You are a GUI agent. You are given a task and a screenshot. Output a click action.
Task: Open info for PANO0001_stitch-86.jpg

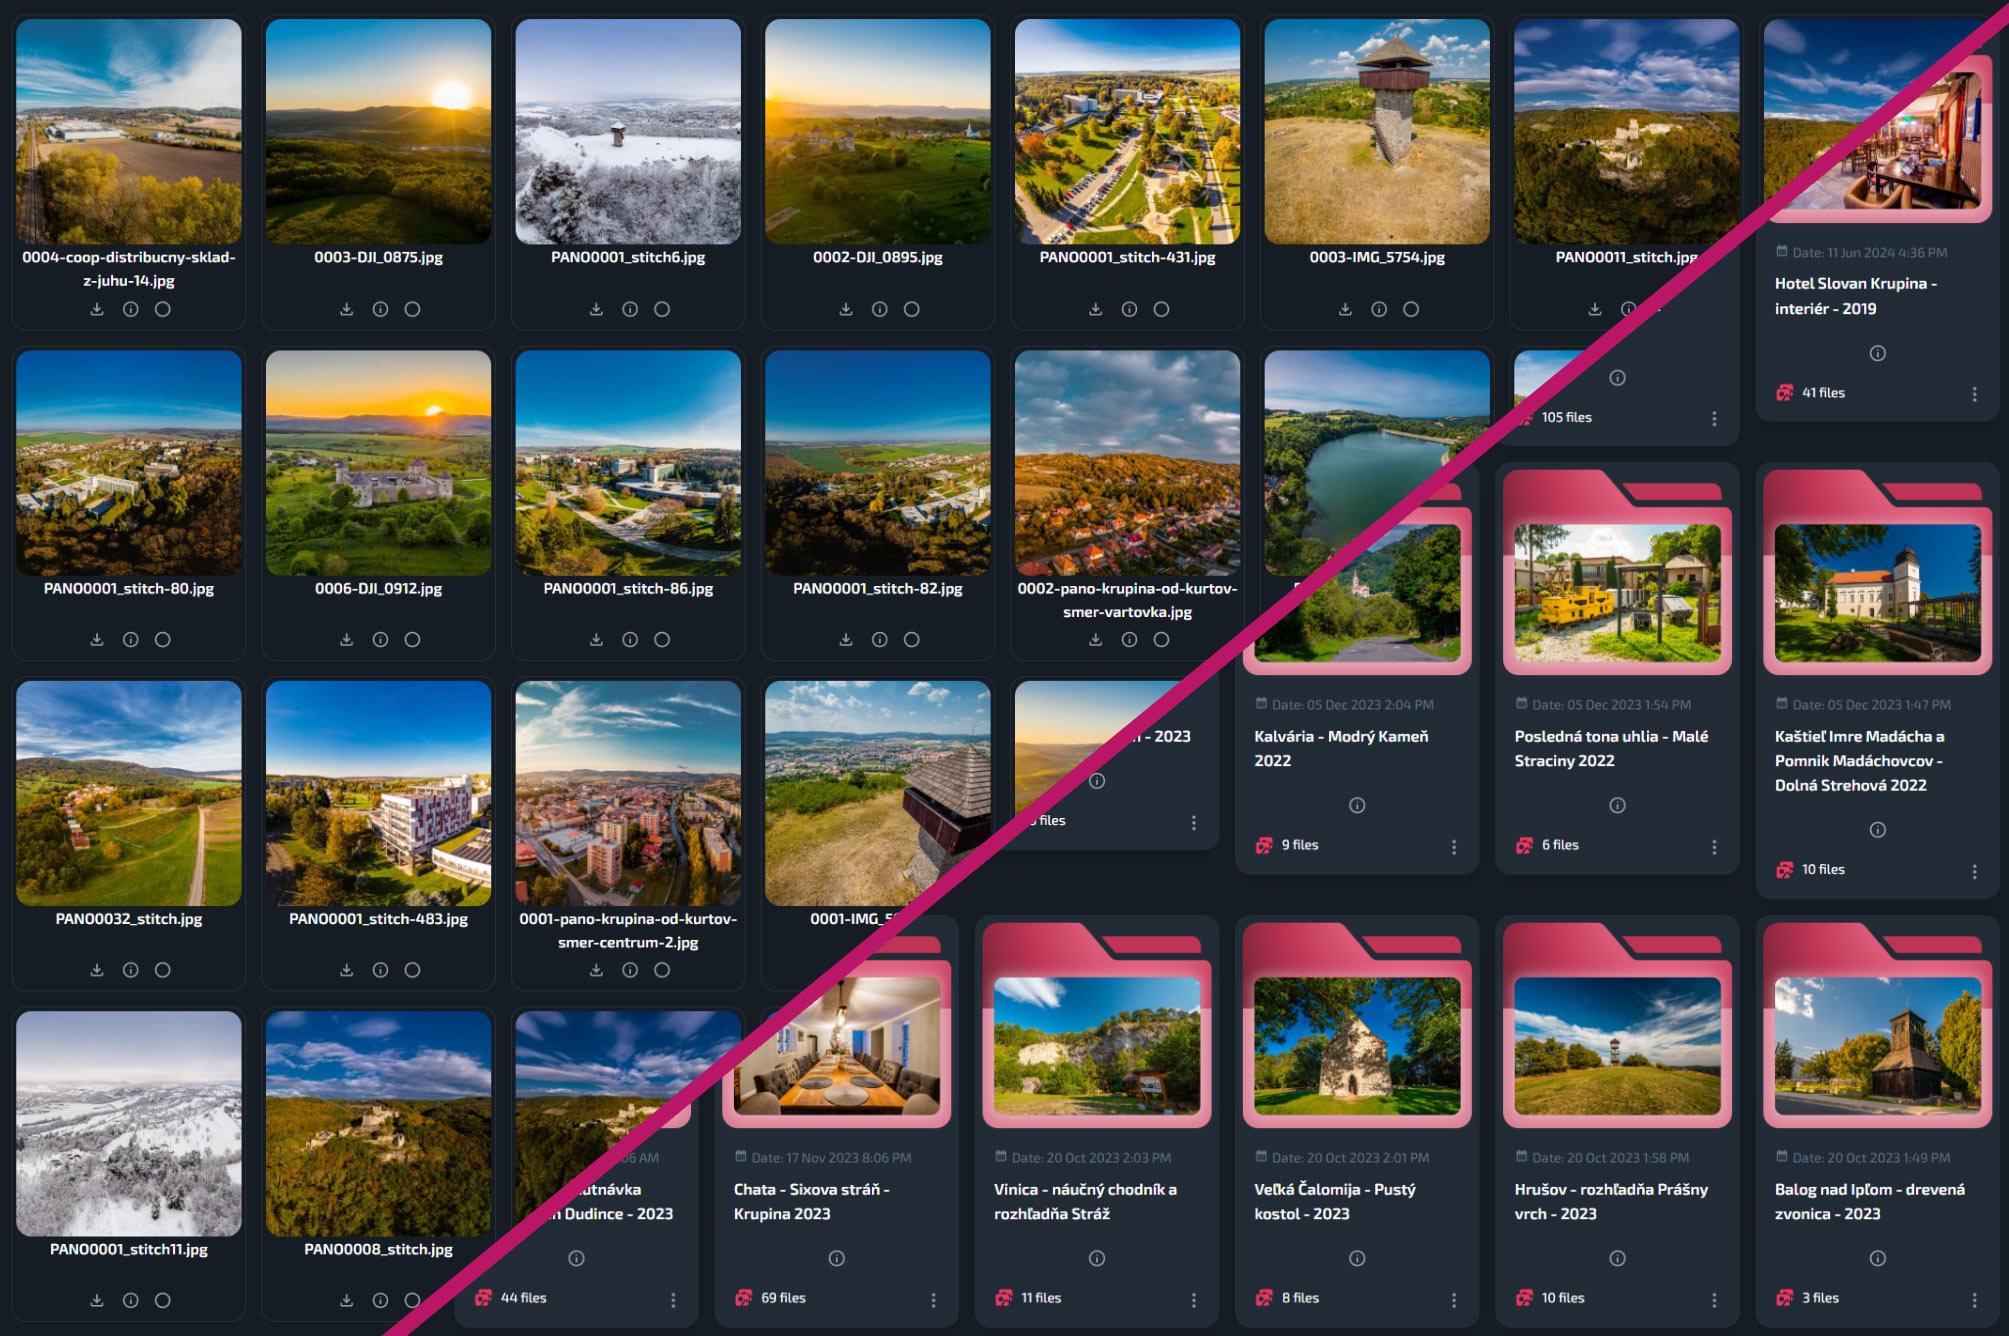(630, 639)
